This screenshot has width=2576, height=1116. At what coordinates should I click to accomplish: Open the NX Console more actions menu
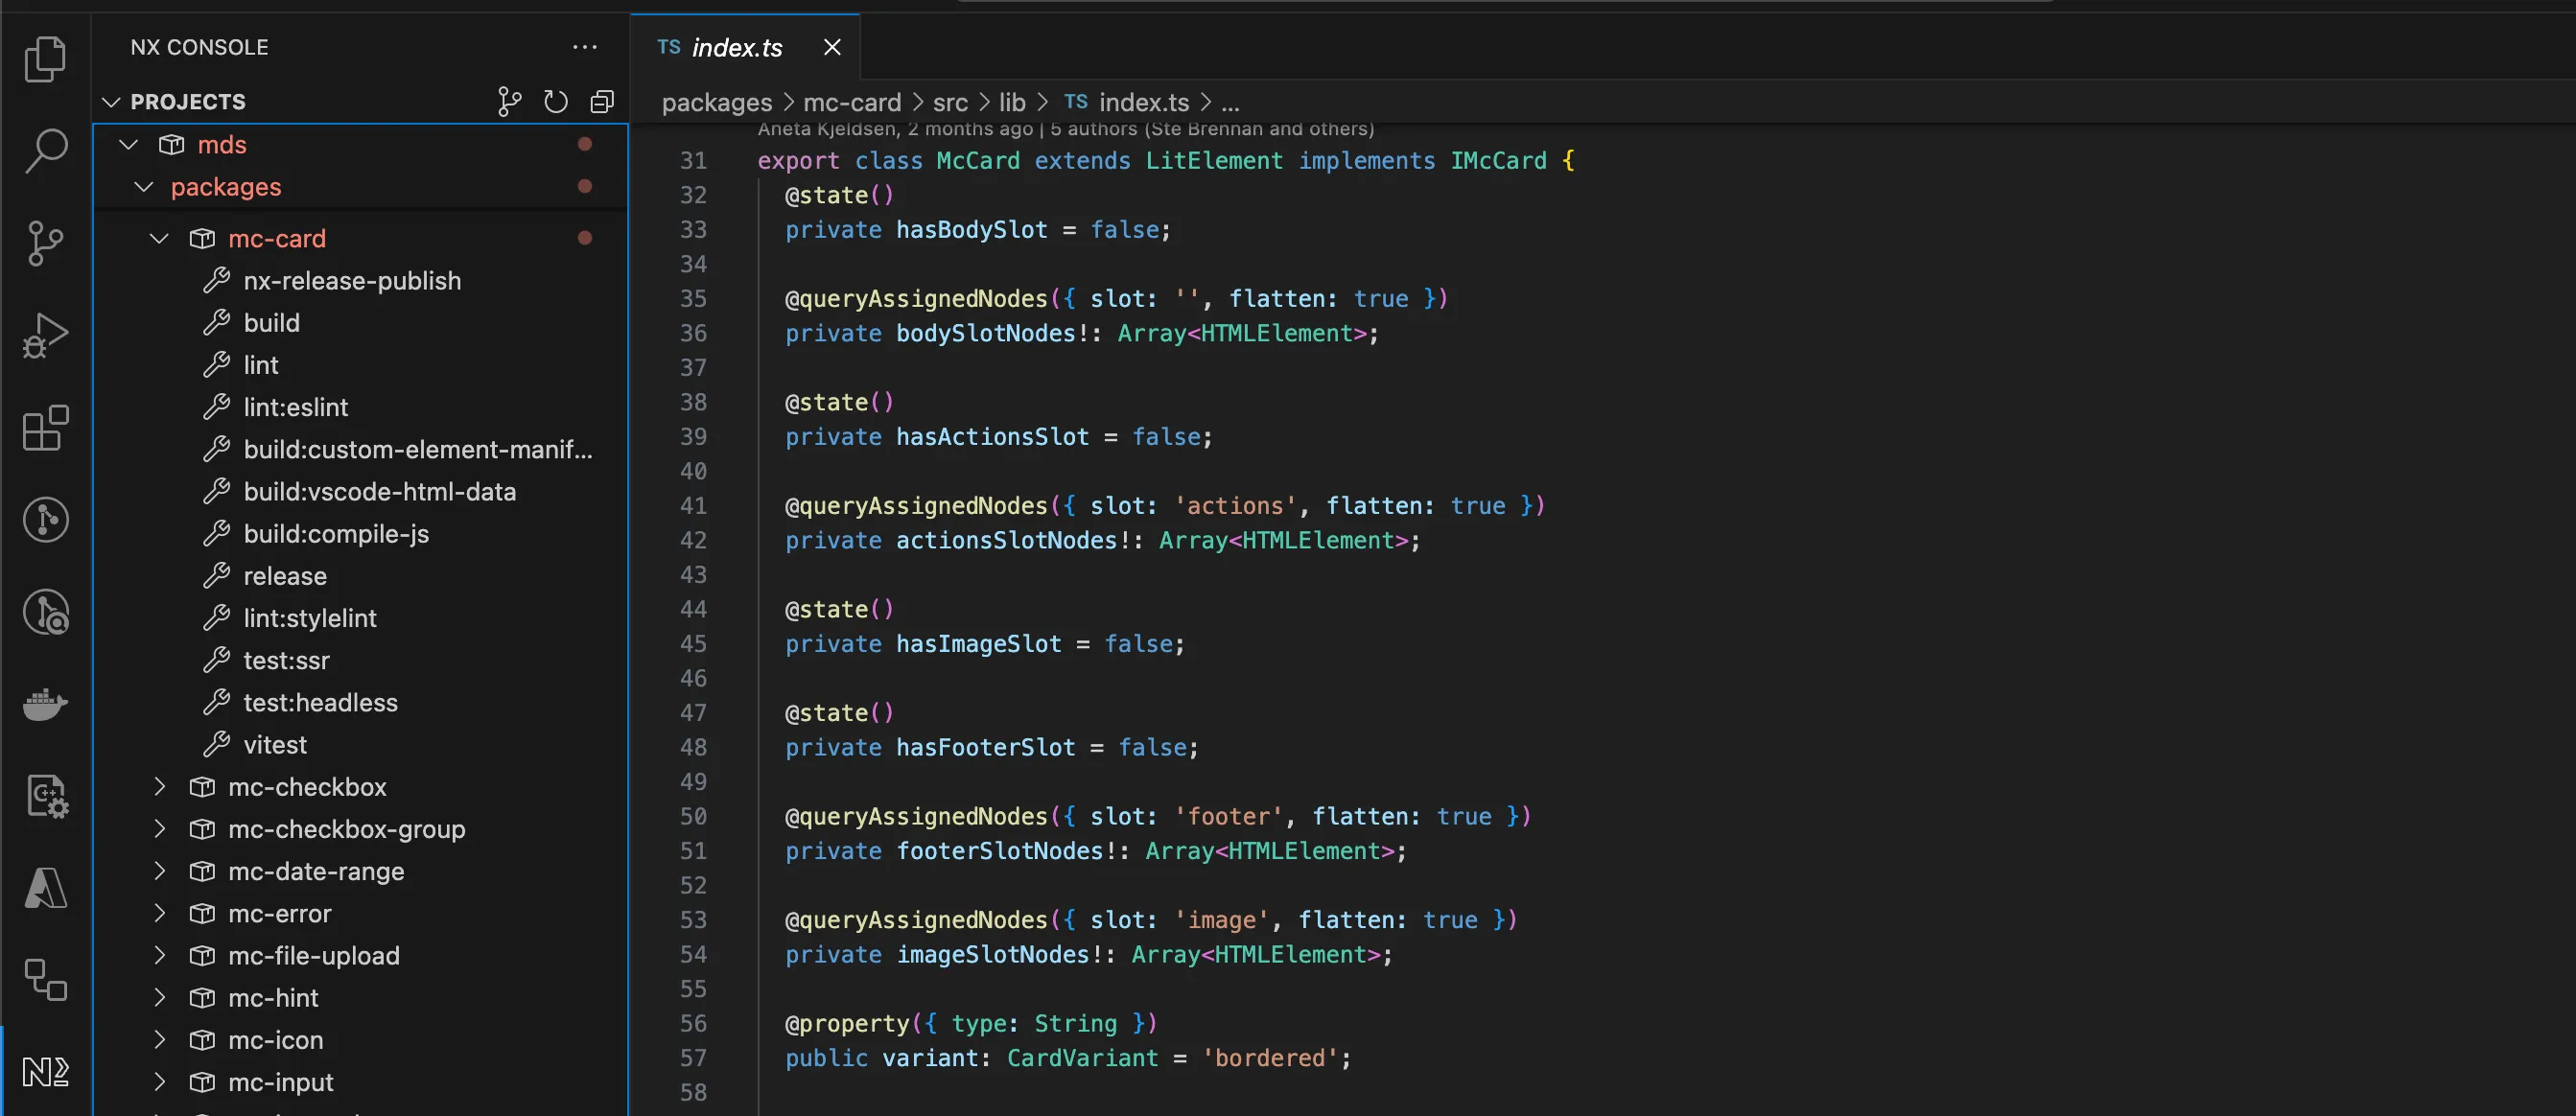(x=585, y=47)
